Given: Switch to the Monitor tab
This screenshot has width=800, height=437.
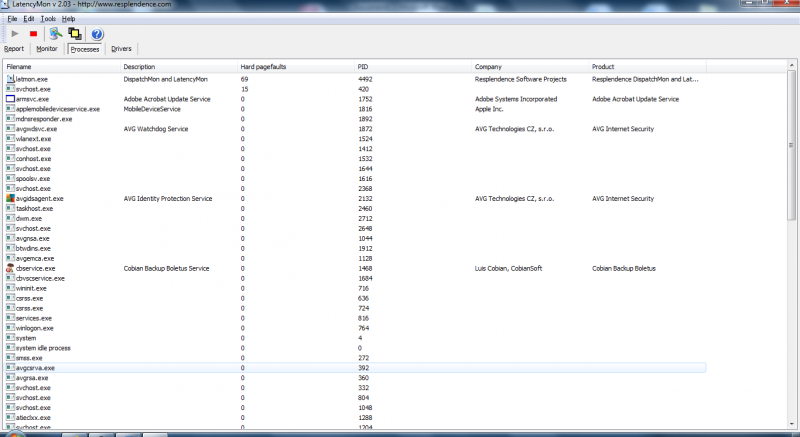Looking at the screenshot, I should [x=46, y=49].
